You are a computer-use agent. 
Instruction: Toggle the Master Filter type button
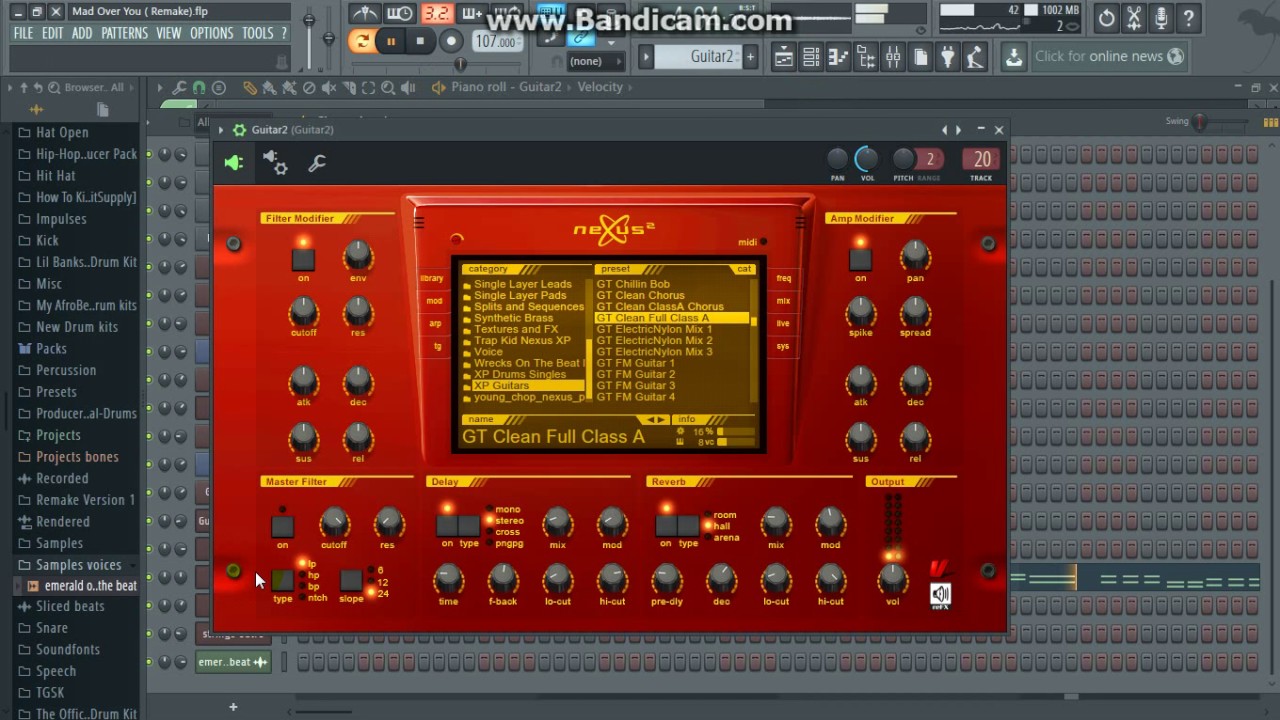pos(283,580)
